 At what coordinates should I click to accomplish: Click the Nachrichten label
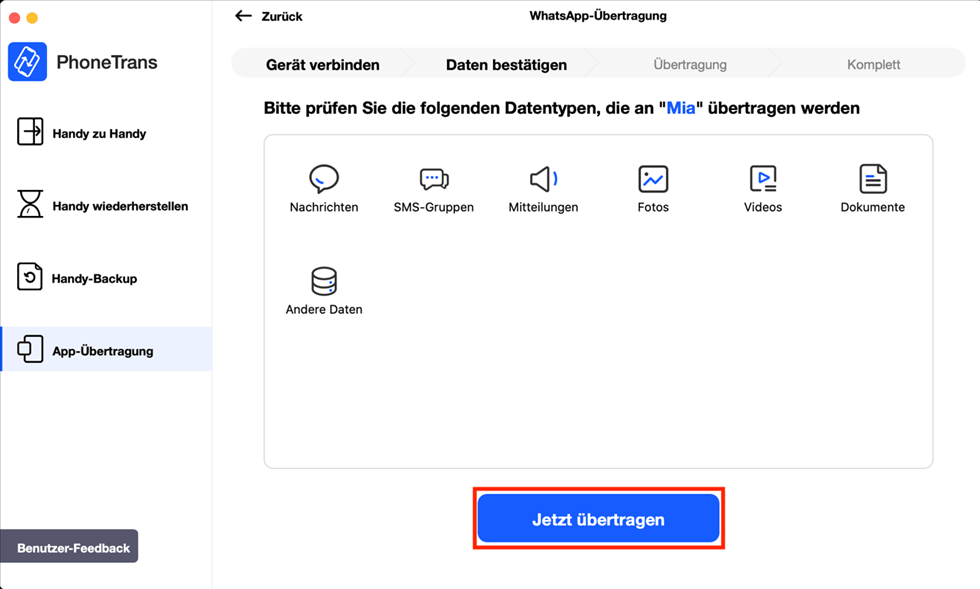point(324,207)
